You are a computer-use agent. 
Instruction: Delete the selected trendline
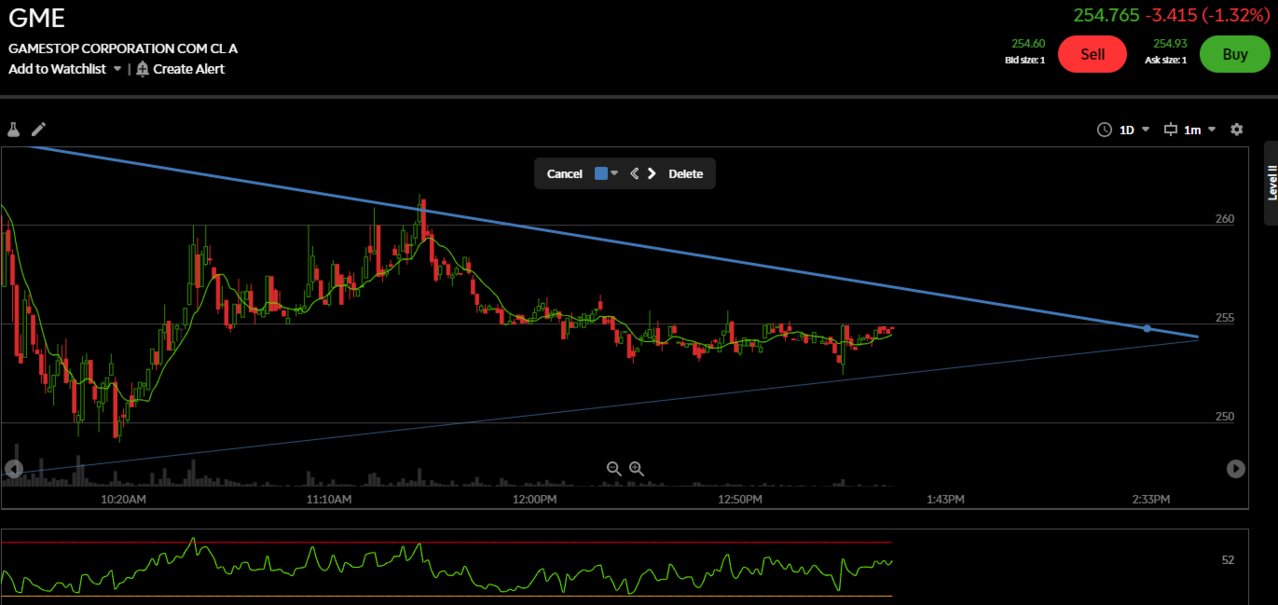(686, 174)
